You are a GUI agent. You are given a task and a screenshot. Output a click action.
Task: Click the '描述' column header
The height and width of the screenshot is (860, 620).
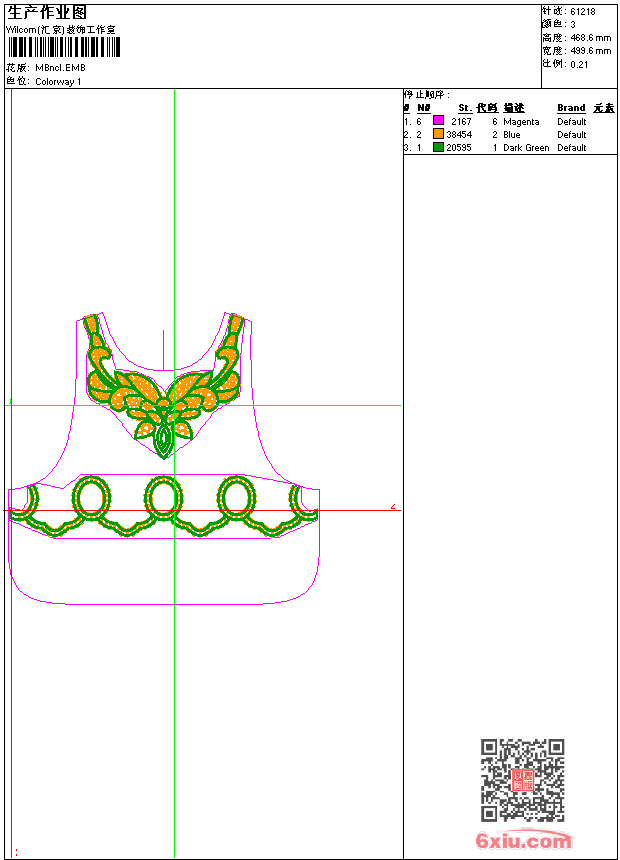tap(514, 108)
